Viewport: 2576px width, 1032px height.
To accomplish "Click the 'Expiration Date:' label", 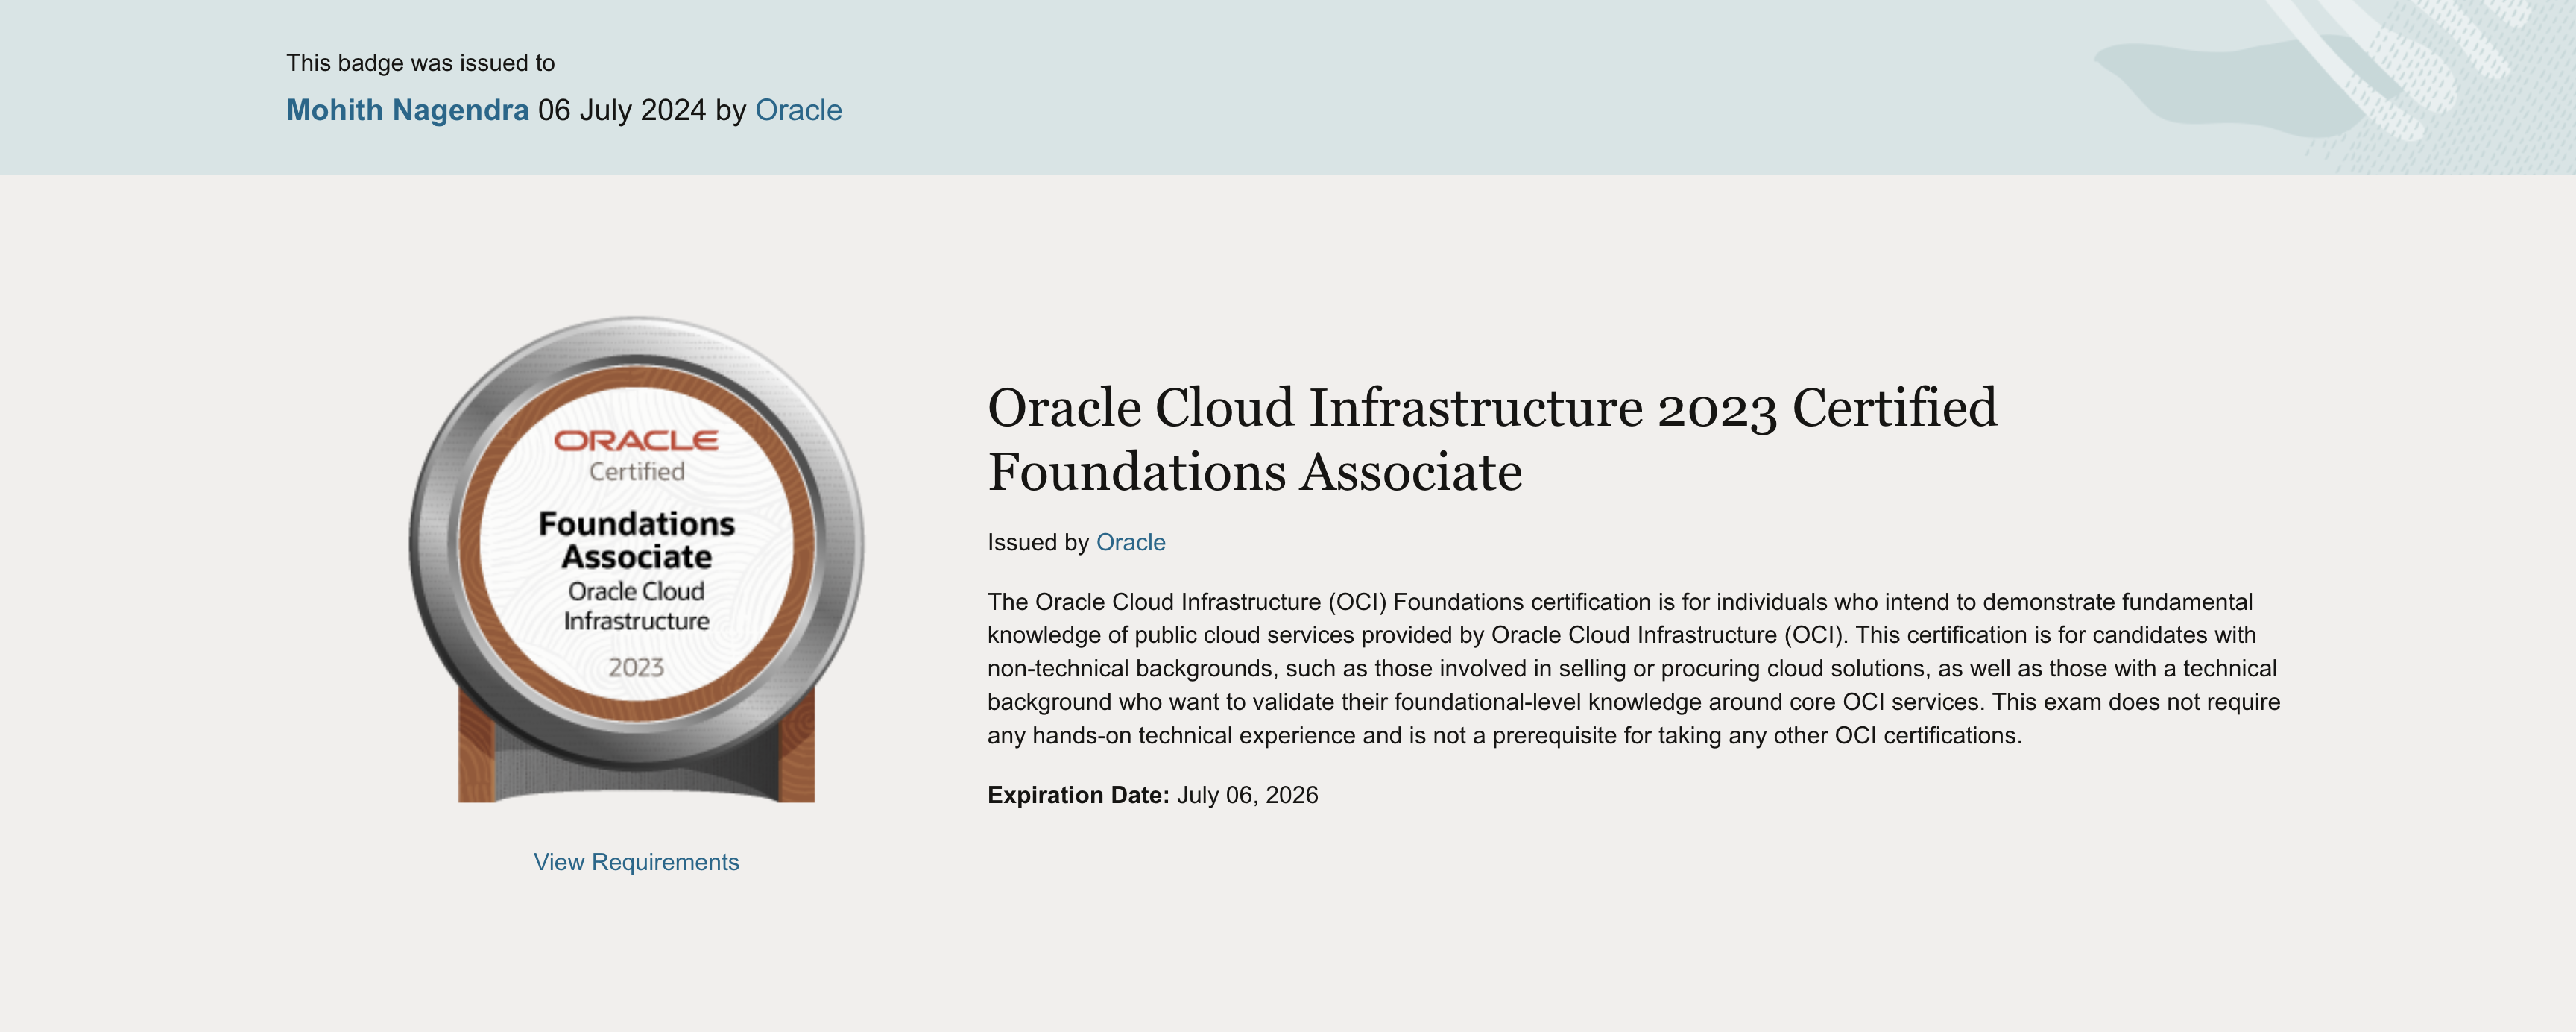I will (x=1078, y=795).
